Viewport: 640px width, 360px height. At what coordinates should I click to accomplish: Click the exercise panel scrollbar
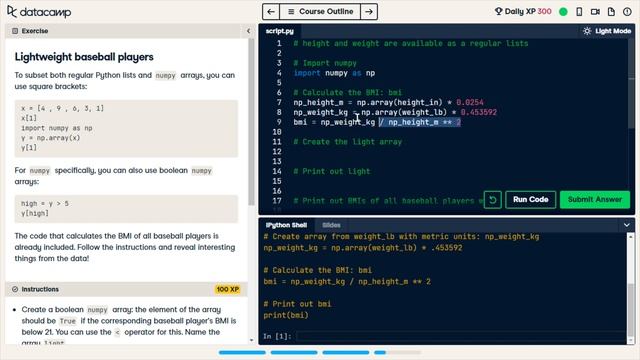click(251, 122)
